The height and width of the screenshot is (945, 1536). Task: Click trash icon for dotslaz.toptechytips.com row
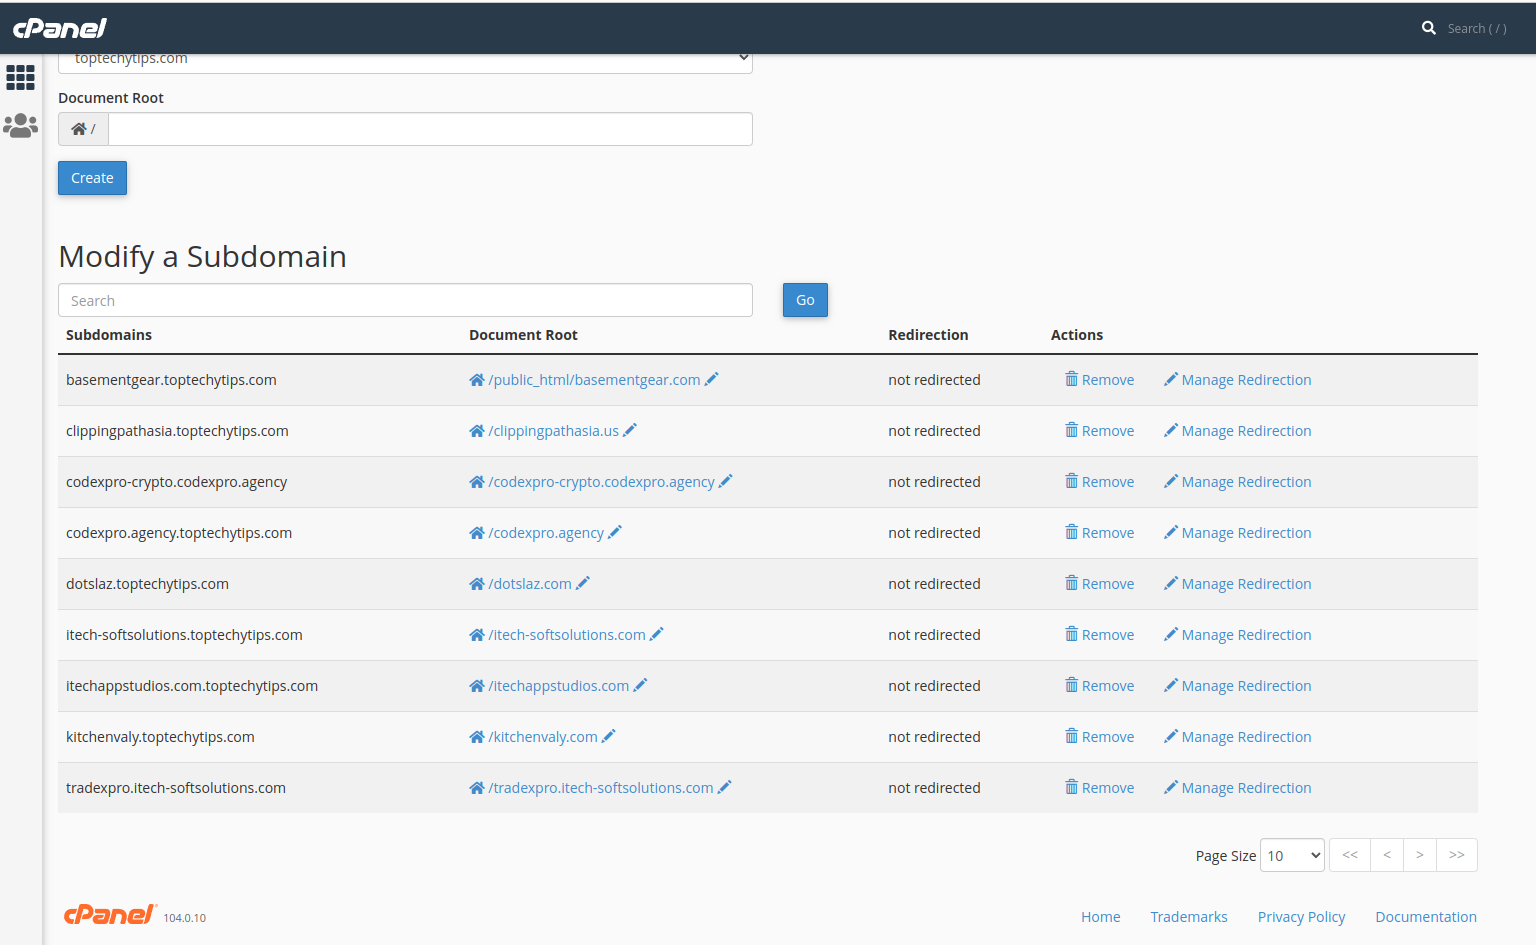point(1072,583)
